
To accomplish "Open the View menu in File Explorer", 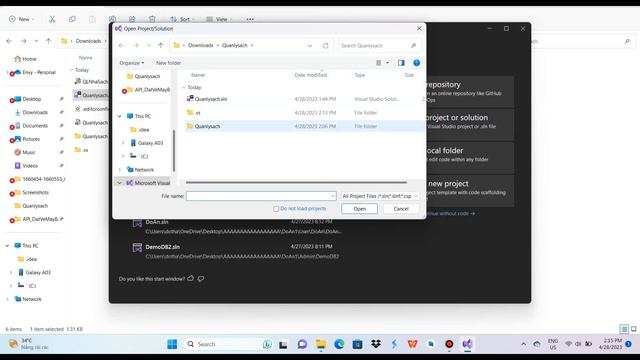I will click(219, 19).
